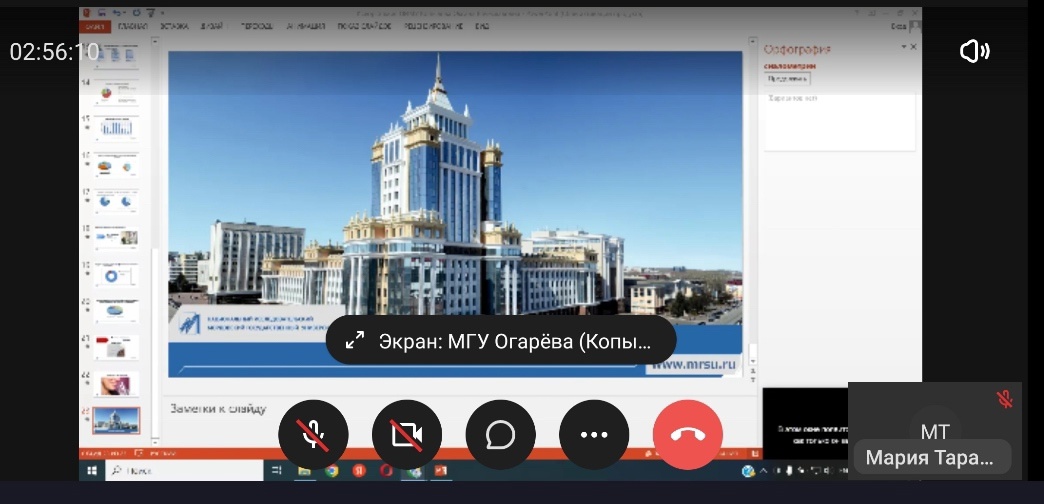Select the last slide thumbnail with the building
Image resolution: width=1044 pixels, height=504 pixels.
point(116,421)
